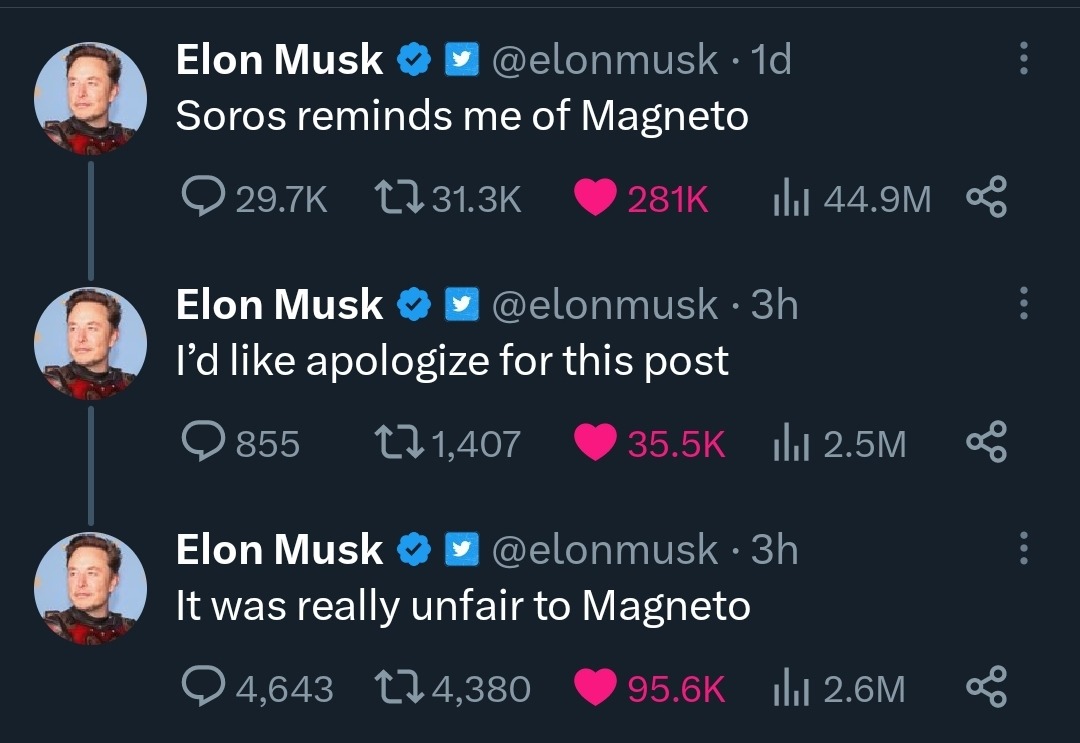1080x743 pixels.
Task: View the 2.5M views analytics
Action: point(789,443)
